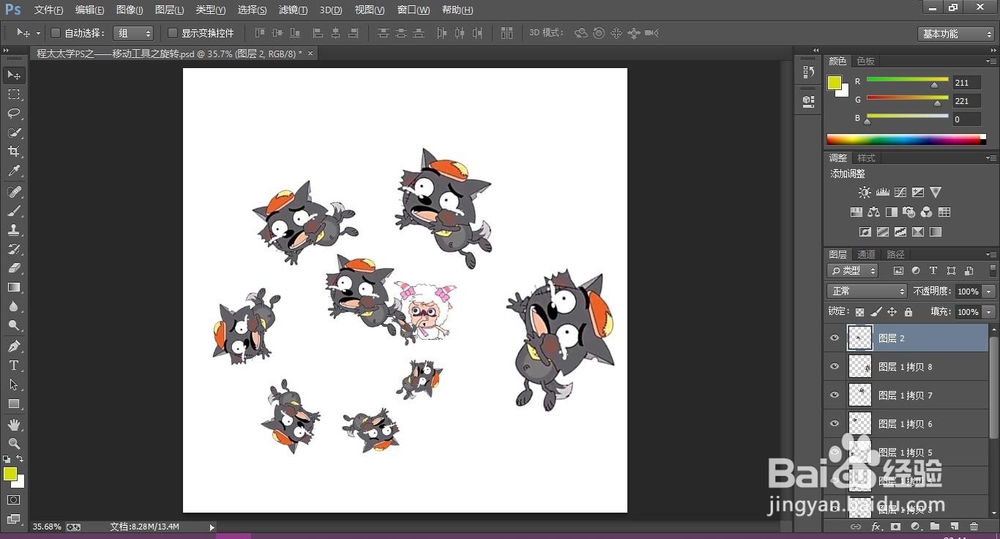Select the Horizontal Type tool
The image size is (1000, 539).
pyautogui.click(x=13, y=365)
